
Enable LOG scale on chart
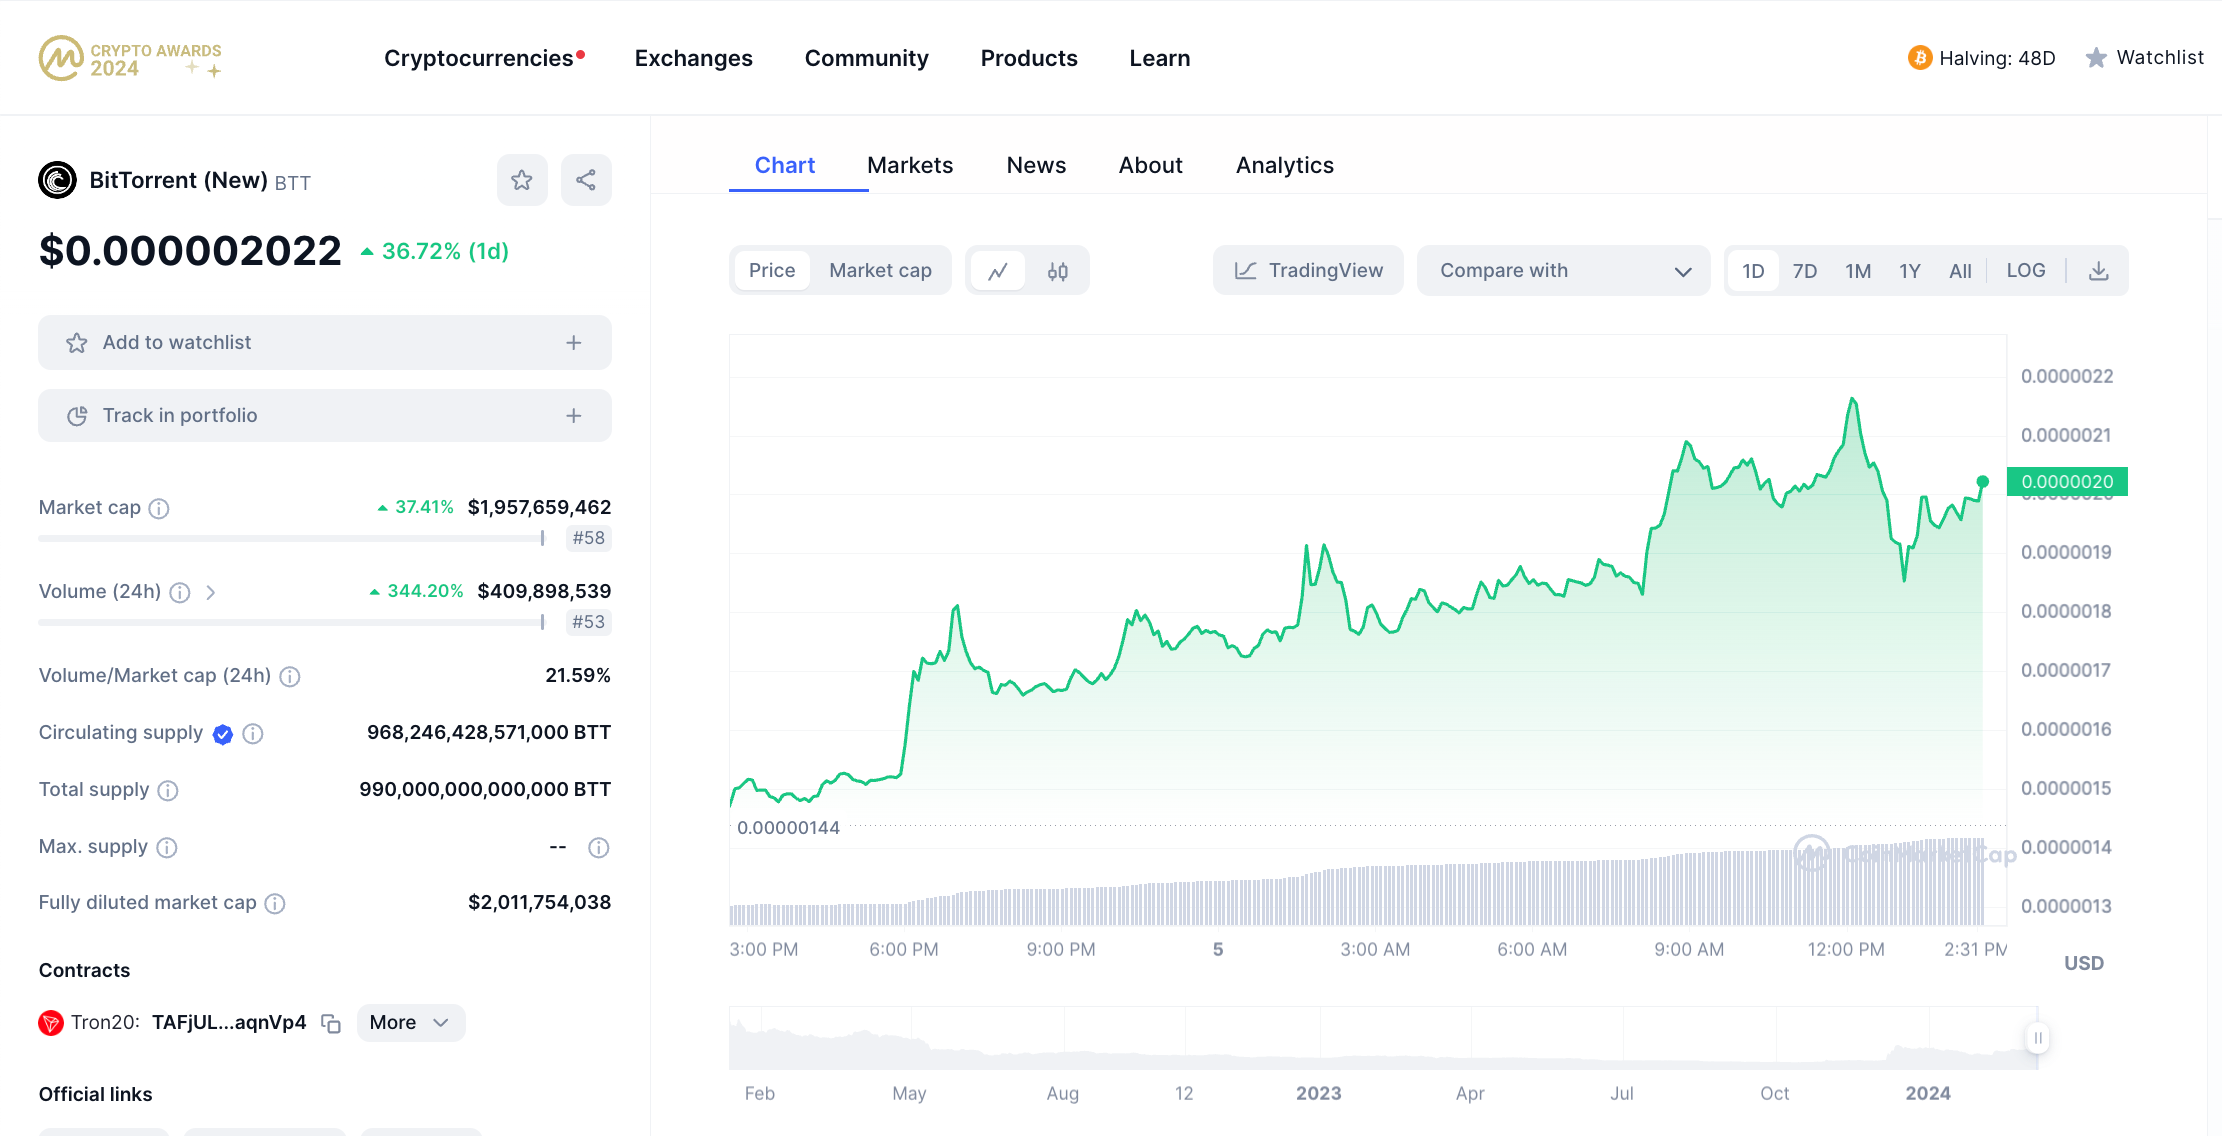click(x=2025, y=271)
